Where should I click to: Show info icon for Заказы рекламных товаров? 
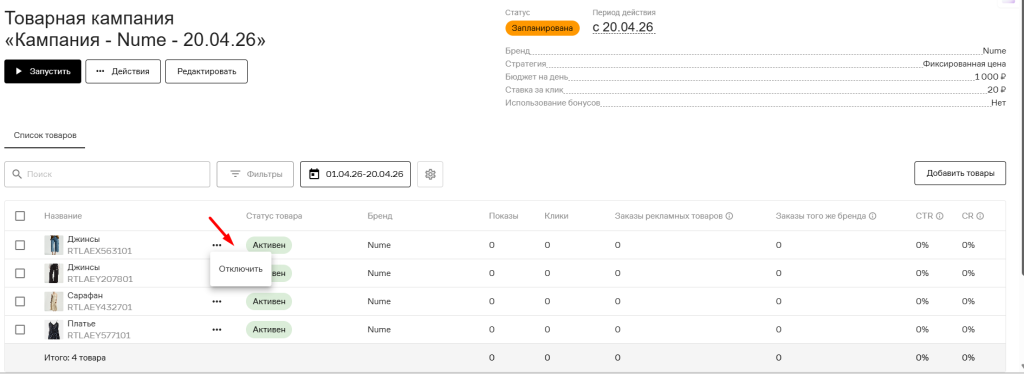click(729, 216)
